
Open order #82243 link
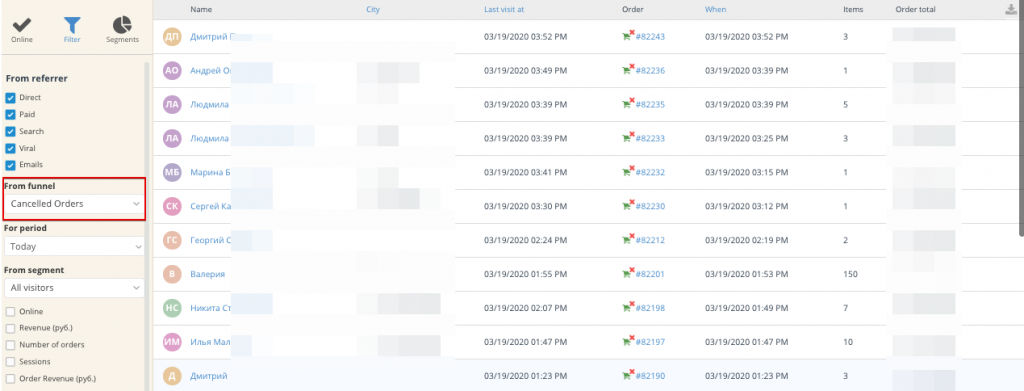point(650,37)
